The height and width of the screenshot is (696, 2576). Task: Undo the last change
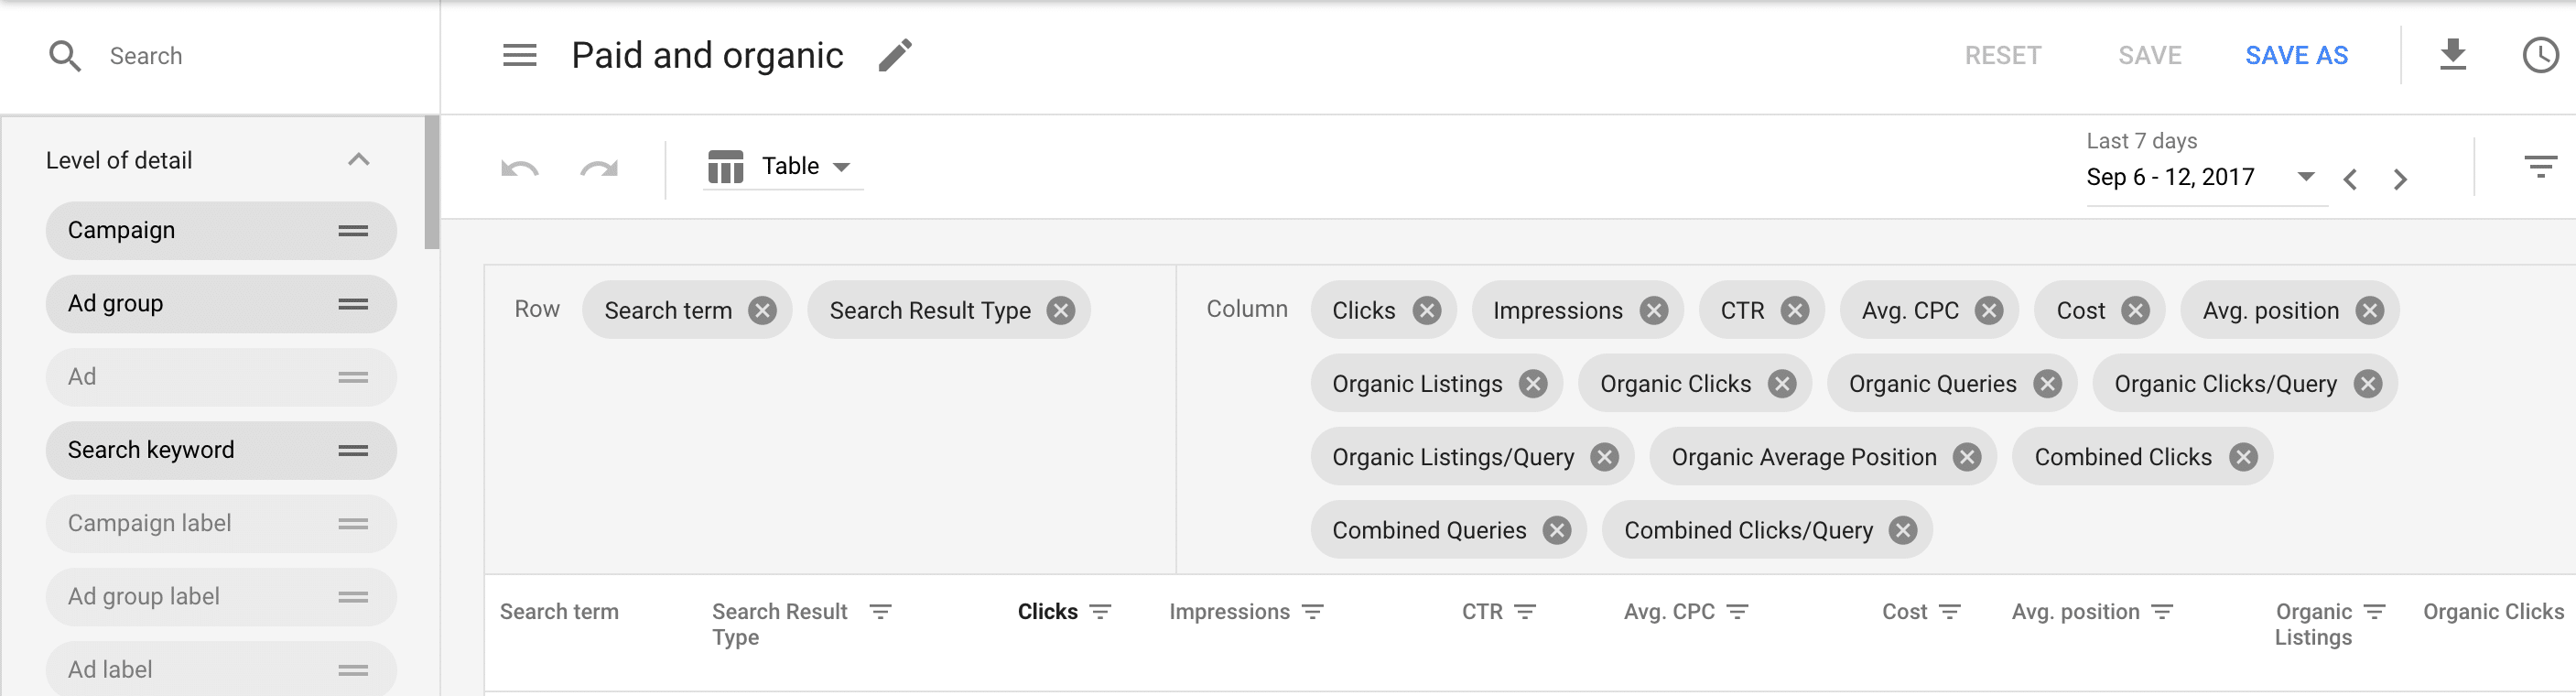point(519,167)
